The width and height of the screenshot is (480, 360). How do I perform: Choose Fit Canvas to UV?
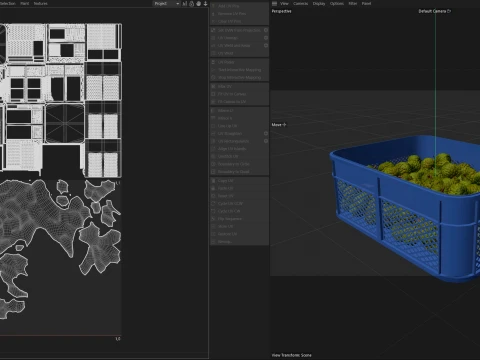239,102
